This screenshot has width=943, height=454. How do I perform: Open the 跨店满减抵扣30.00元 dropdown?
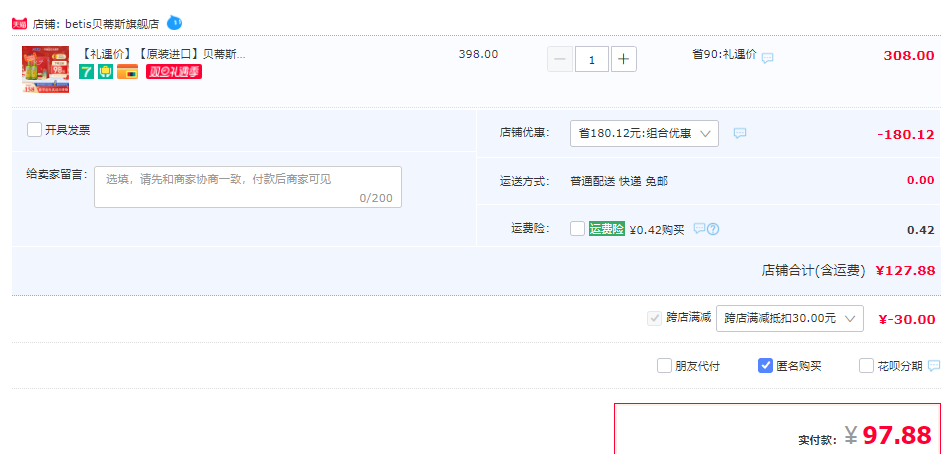[790, 319]
